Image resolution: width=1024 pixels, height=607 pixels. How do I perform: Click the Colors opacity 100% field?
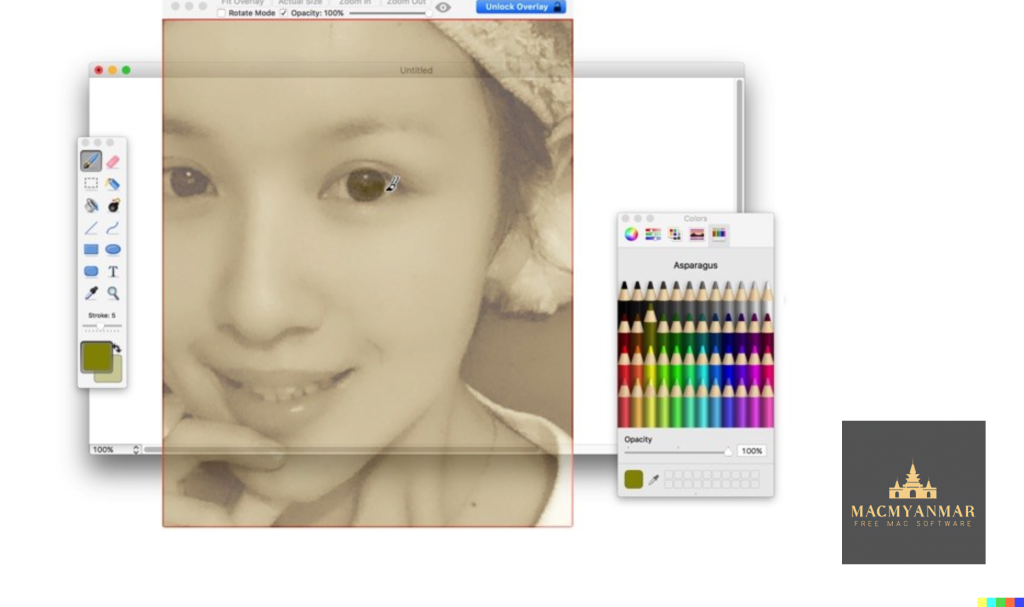751,451
